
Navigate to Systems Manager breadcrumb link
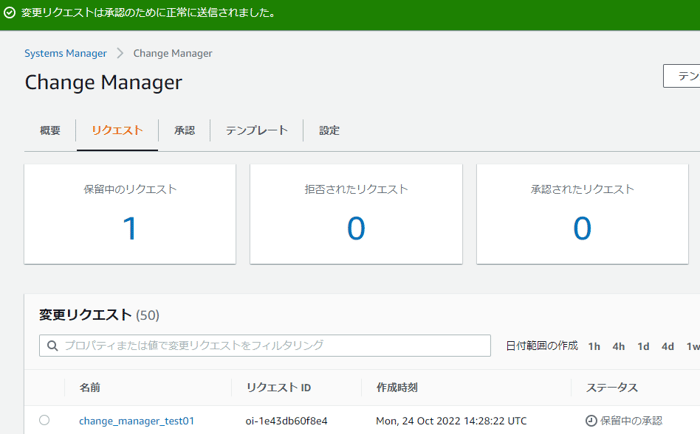[66, 53]
